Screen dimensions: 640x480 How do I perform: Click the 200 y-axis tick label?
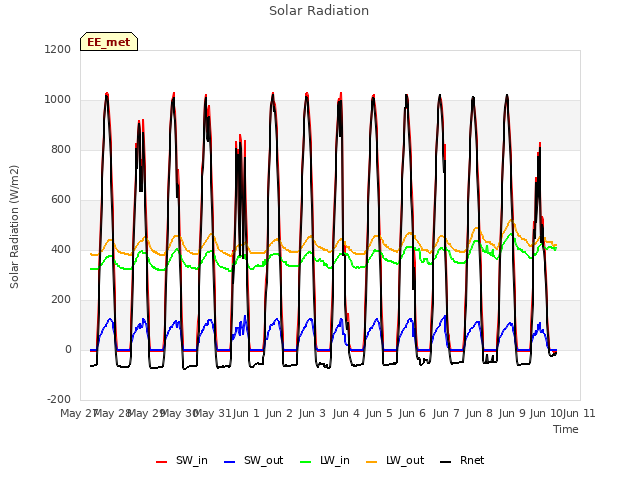click(61, 300)
